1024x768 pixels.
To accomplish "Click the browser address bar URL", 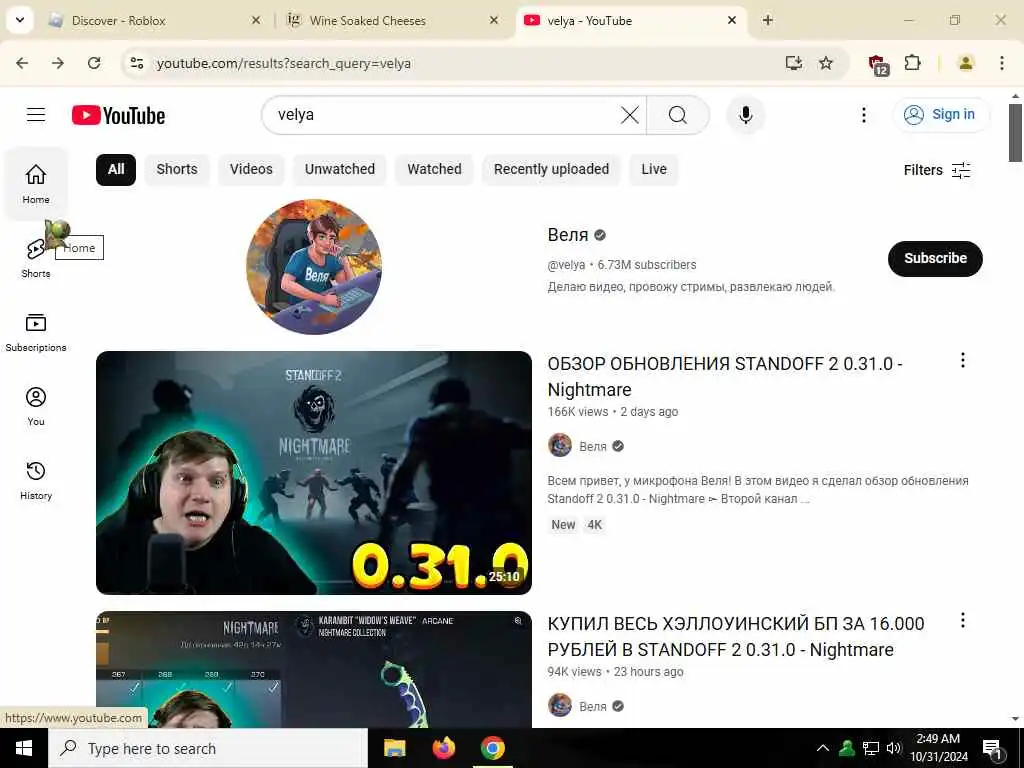I will click(283, 63).
